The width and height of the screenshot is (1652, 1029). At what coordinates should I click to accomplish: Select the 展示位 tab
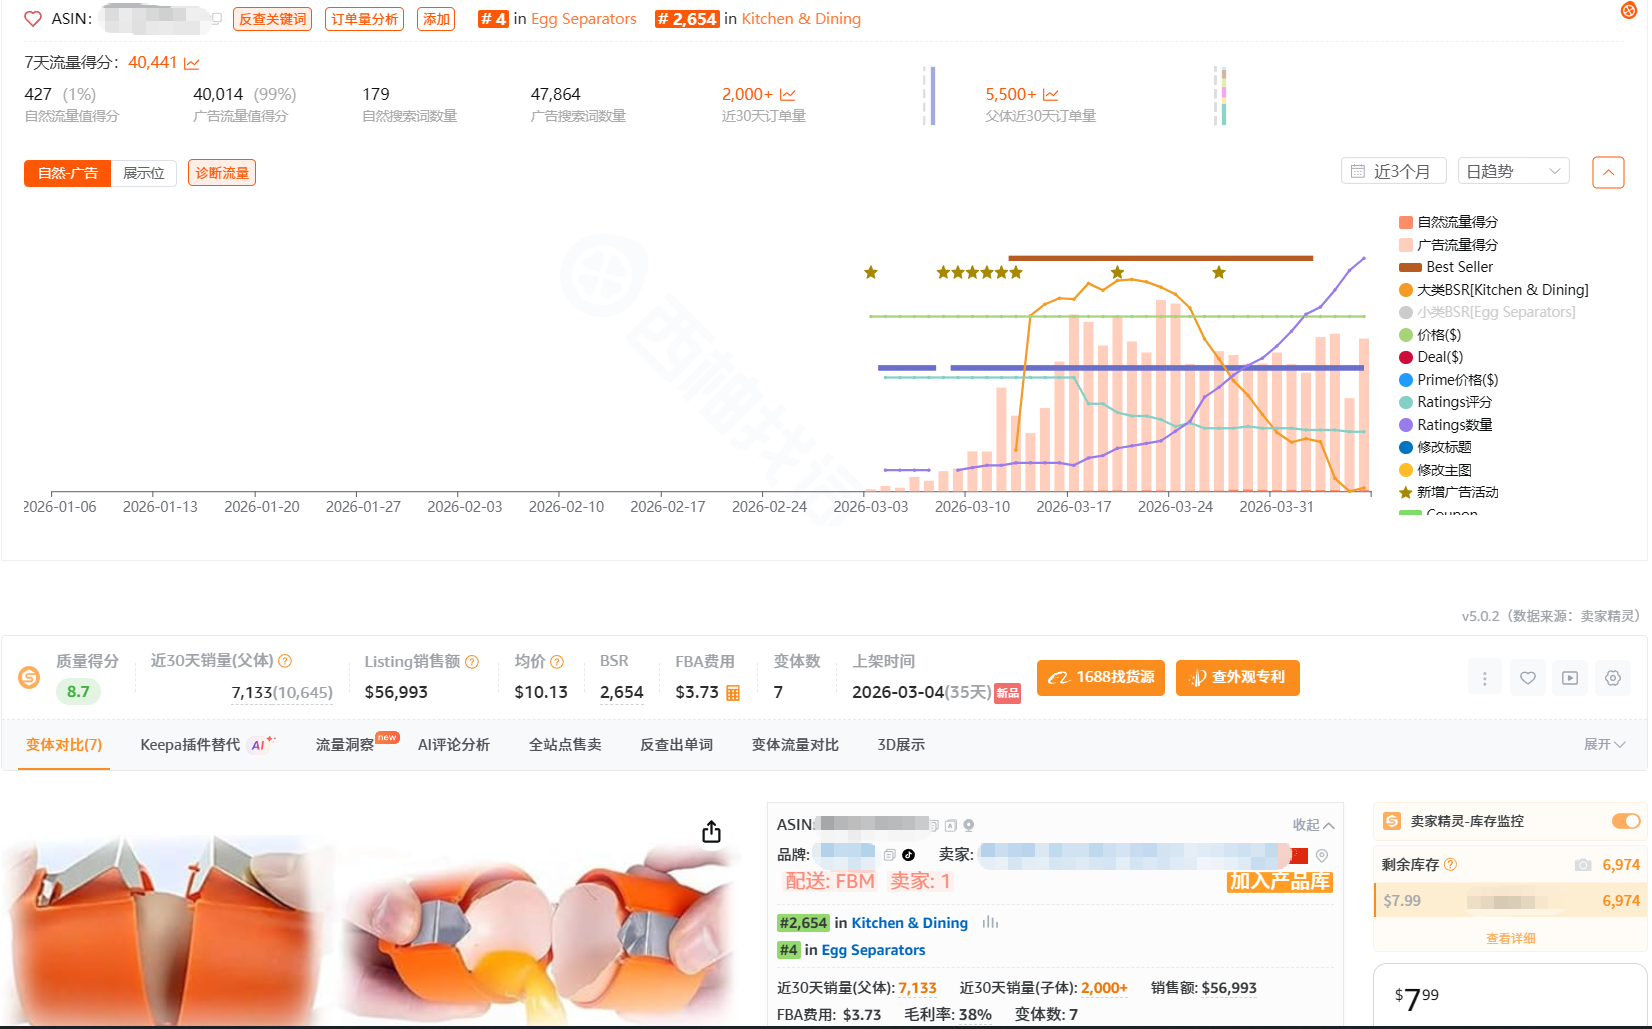(x=143, y=173)
